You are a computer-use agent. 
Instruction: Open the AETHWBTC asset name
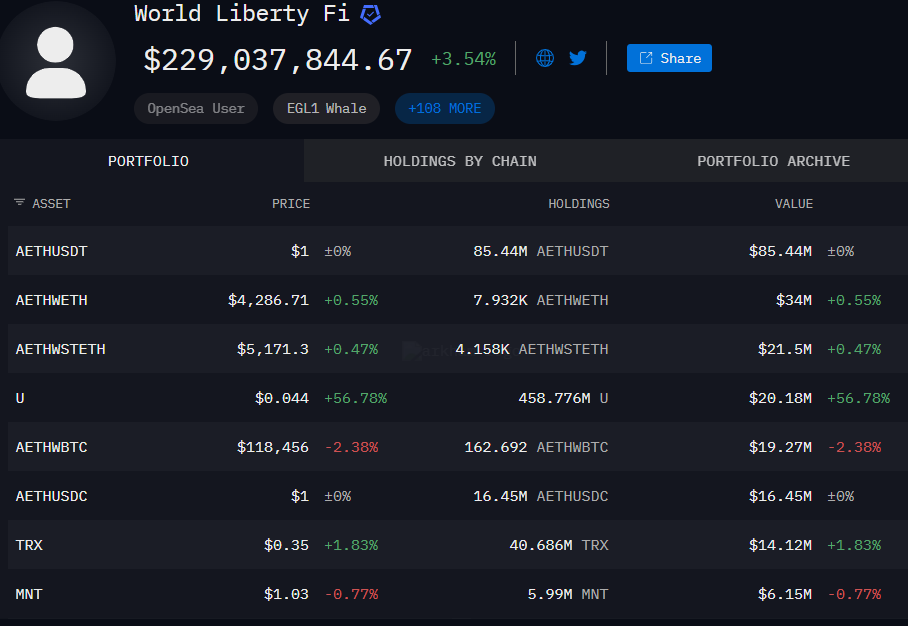(x=52, y=447)
